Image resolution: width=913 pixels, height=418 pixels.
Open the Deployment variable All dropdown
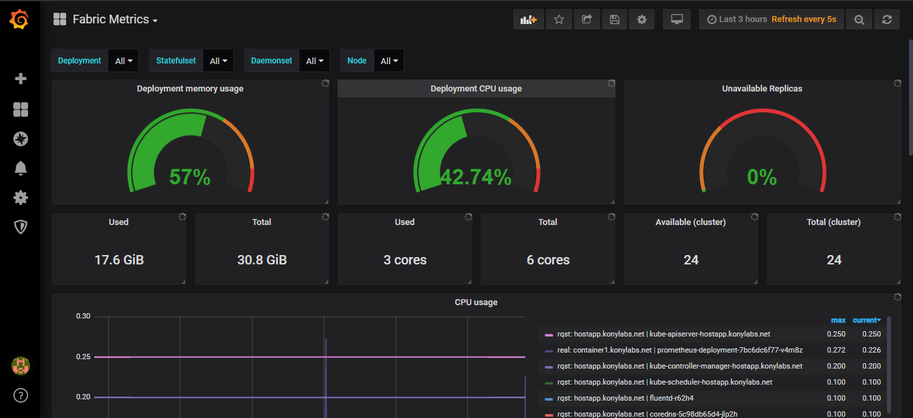[123, 61]
